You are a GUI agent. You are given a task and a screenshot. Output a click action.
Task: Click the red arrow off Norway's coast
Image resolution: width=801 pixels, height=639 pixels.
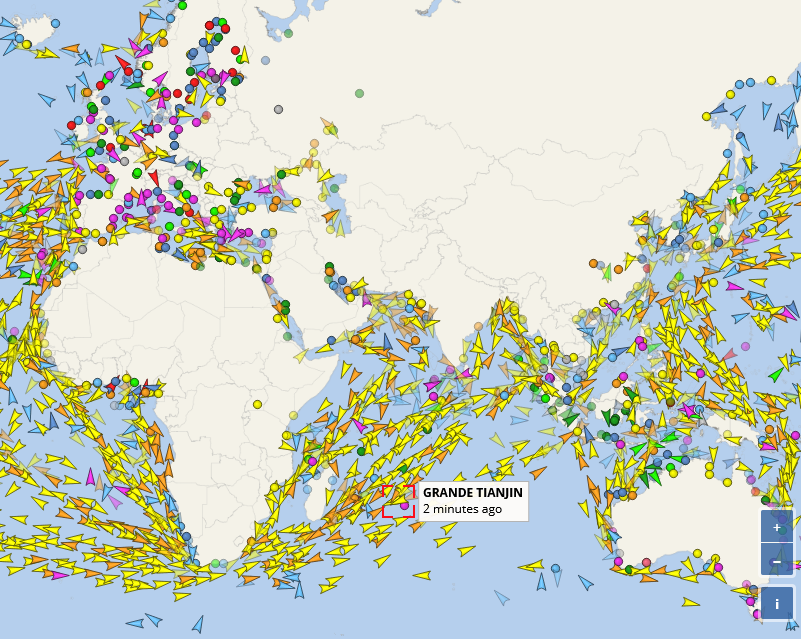click(x=123, y=65)
